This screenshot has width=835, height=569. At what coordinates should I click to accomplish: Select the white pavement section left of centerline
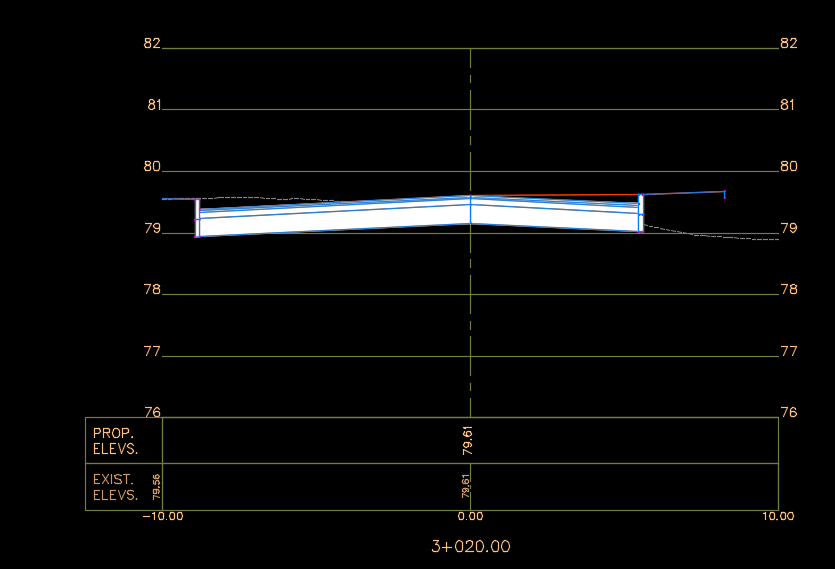335,222
